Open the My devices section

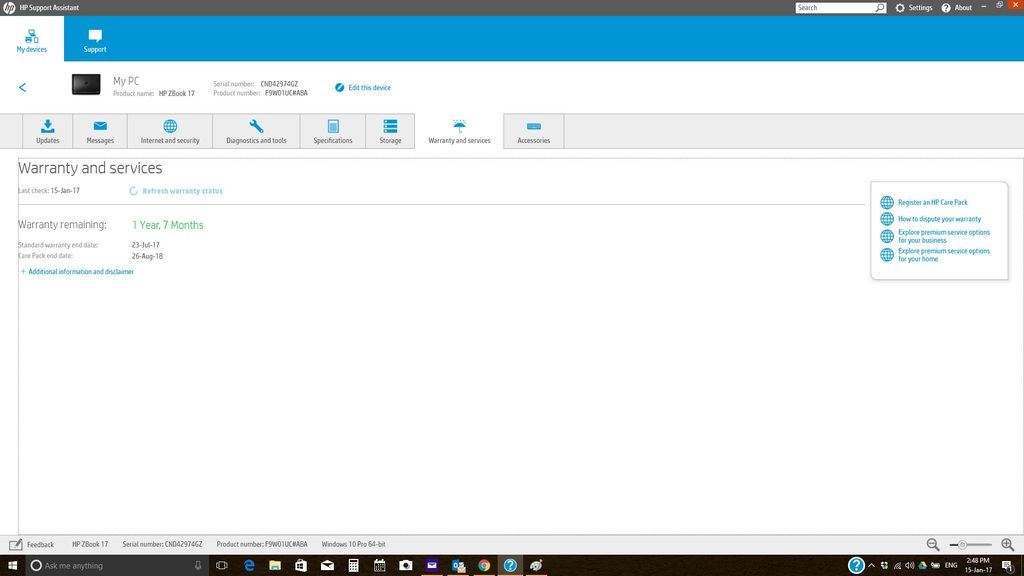31,40
